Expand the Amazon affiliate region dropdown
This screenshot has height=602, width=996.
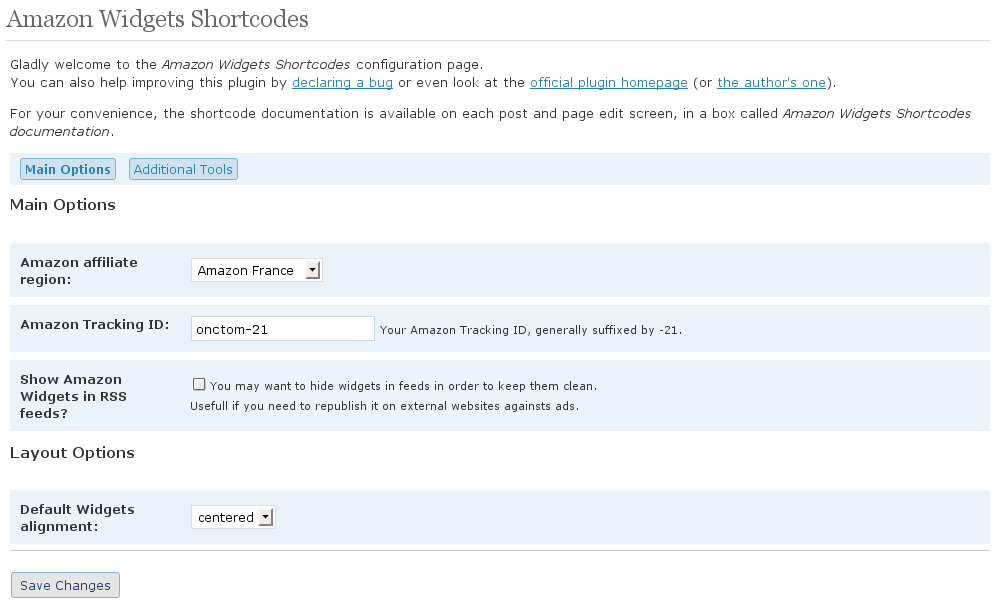pos(257,270)
